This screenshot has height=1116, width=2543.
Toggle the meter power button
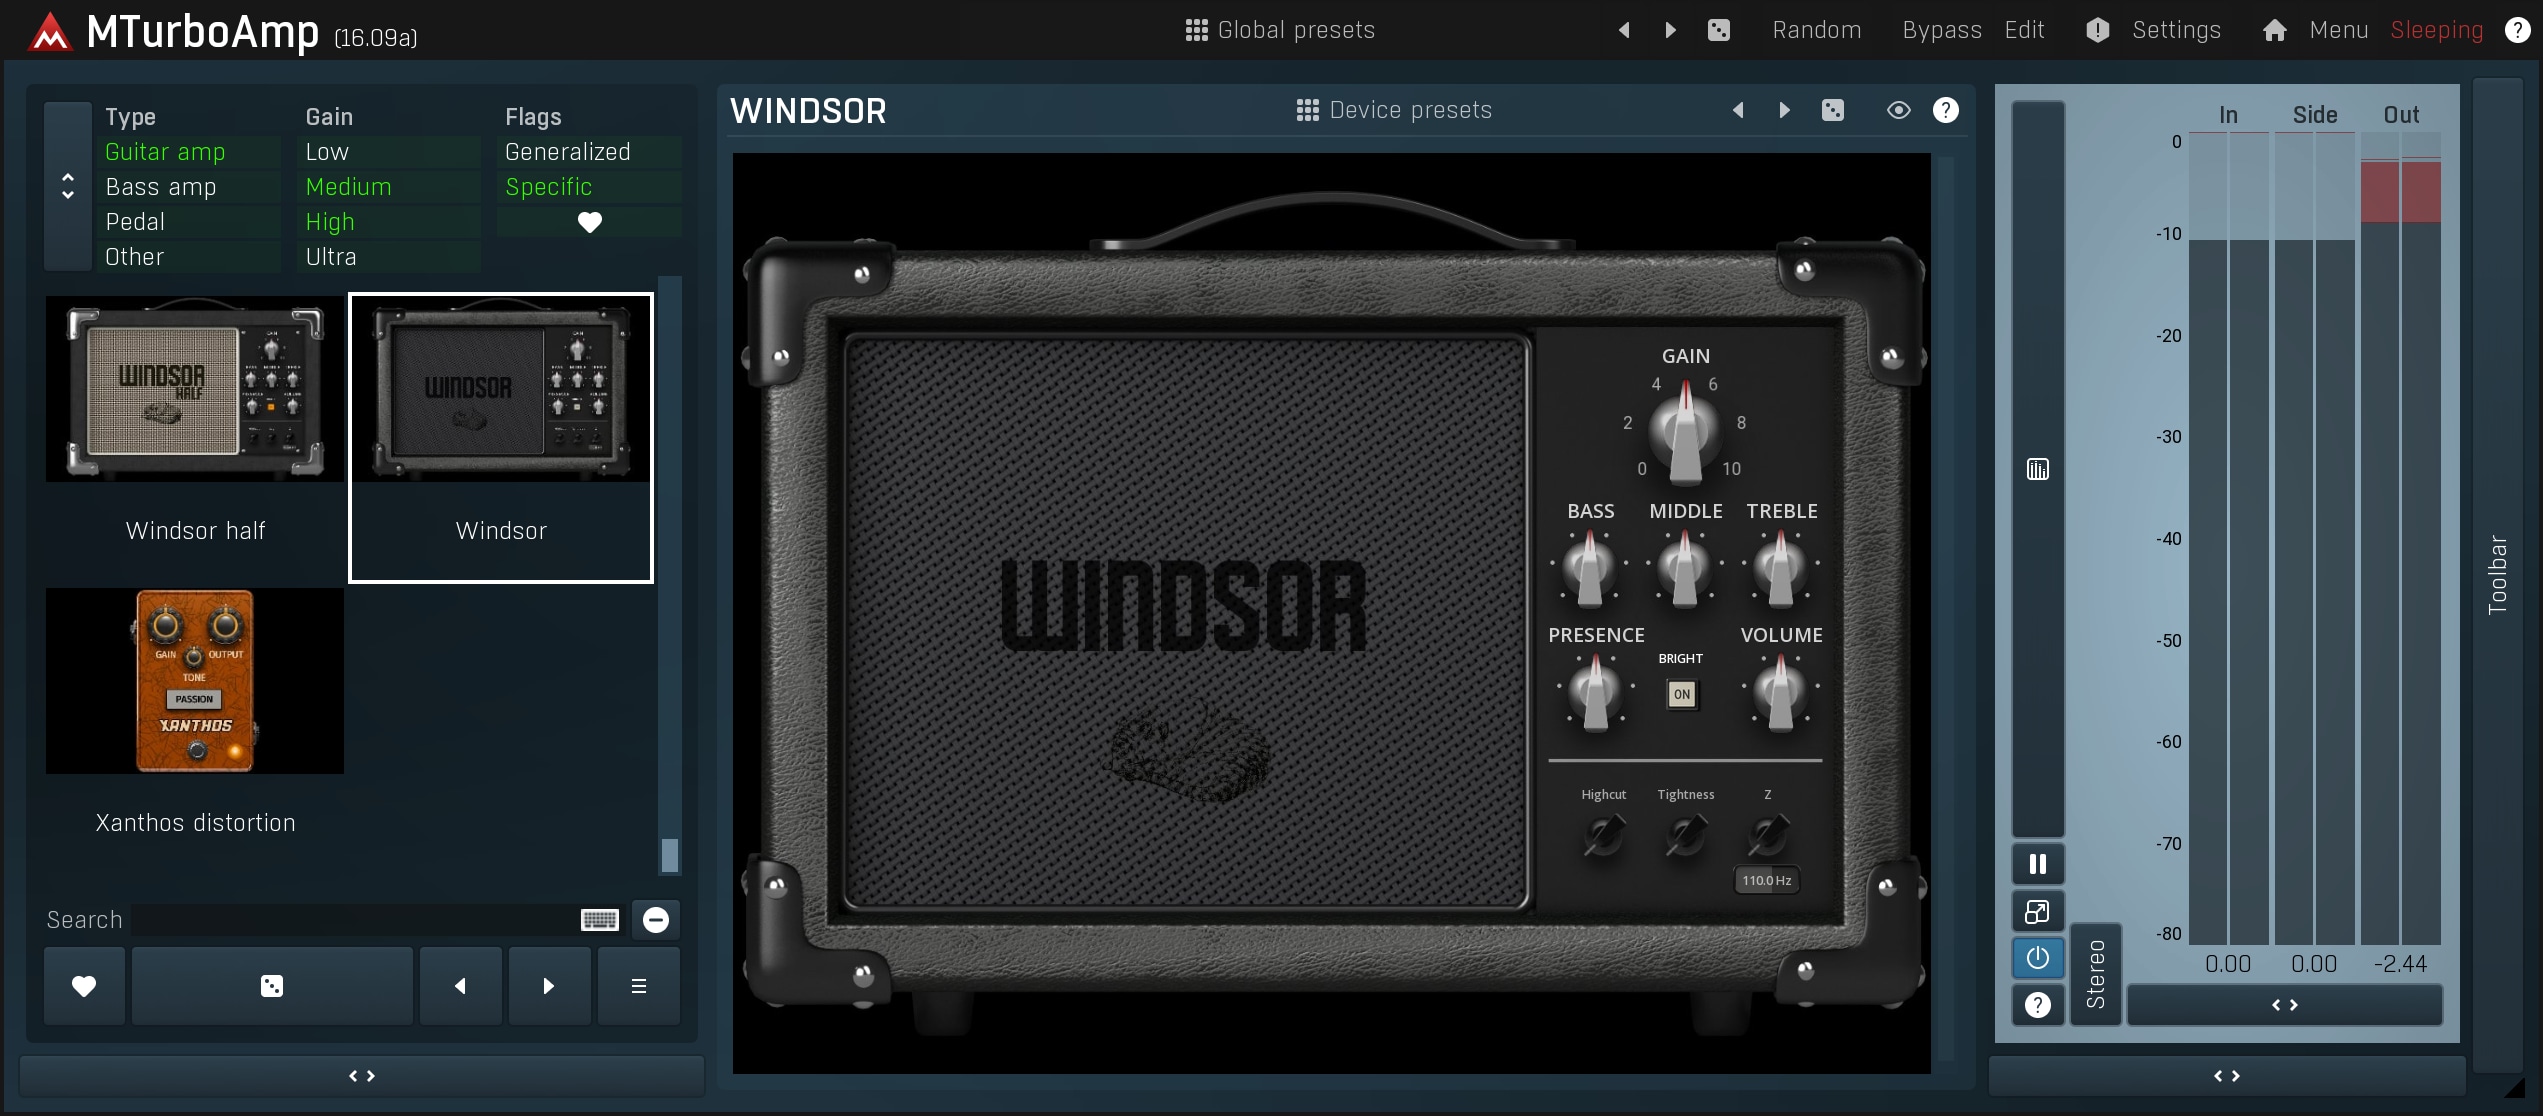point(2037,958)
